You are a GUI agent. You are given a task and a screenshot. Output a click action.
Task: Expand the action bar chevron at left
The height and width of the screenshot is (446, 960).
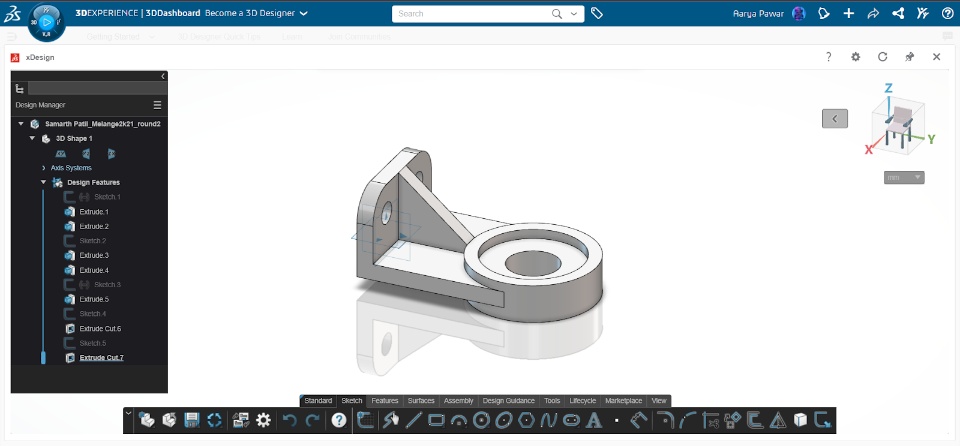(x=128, y=414)
